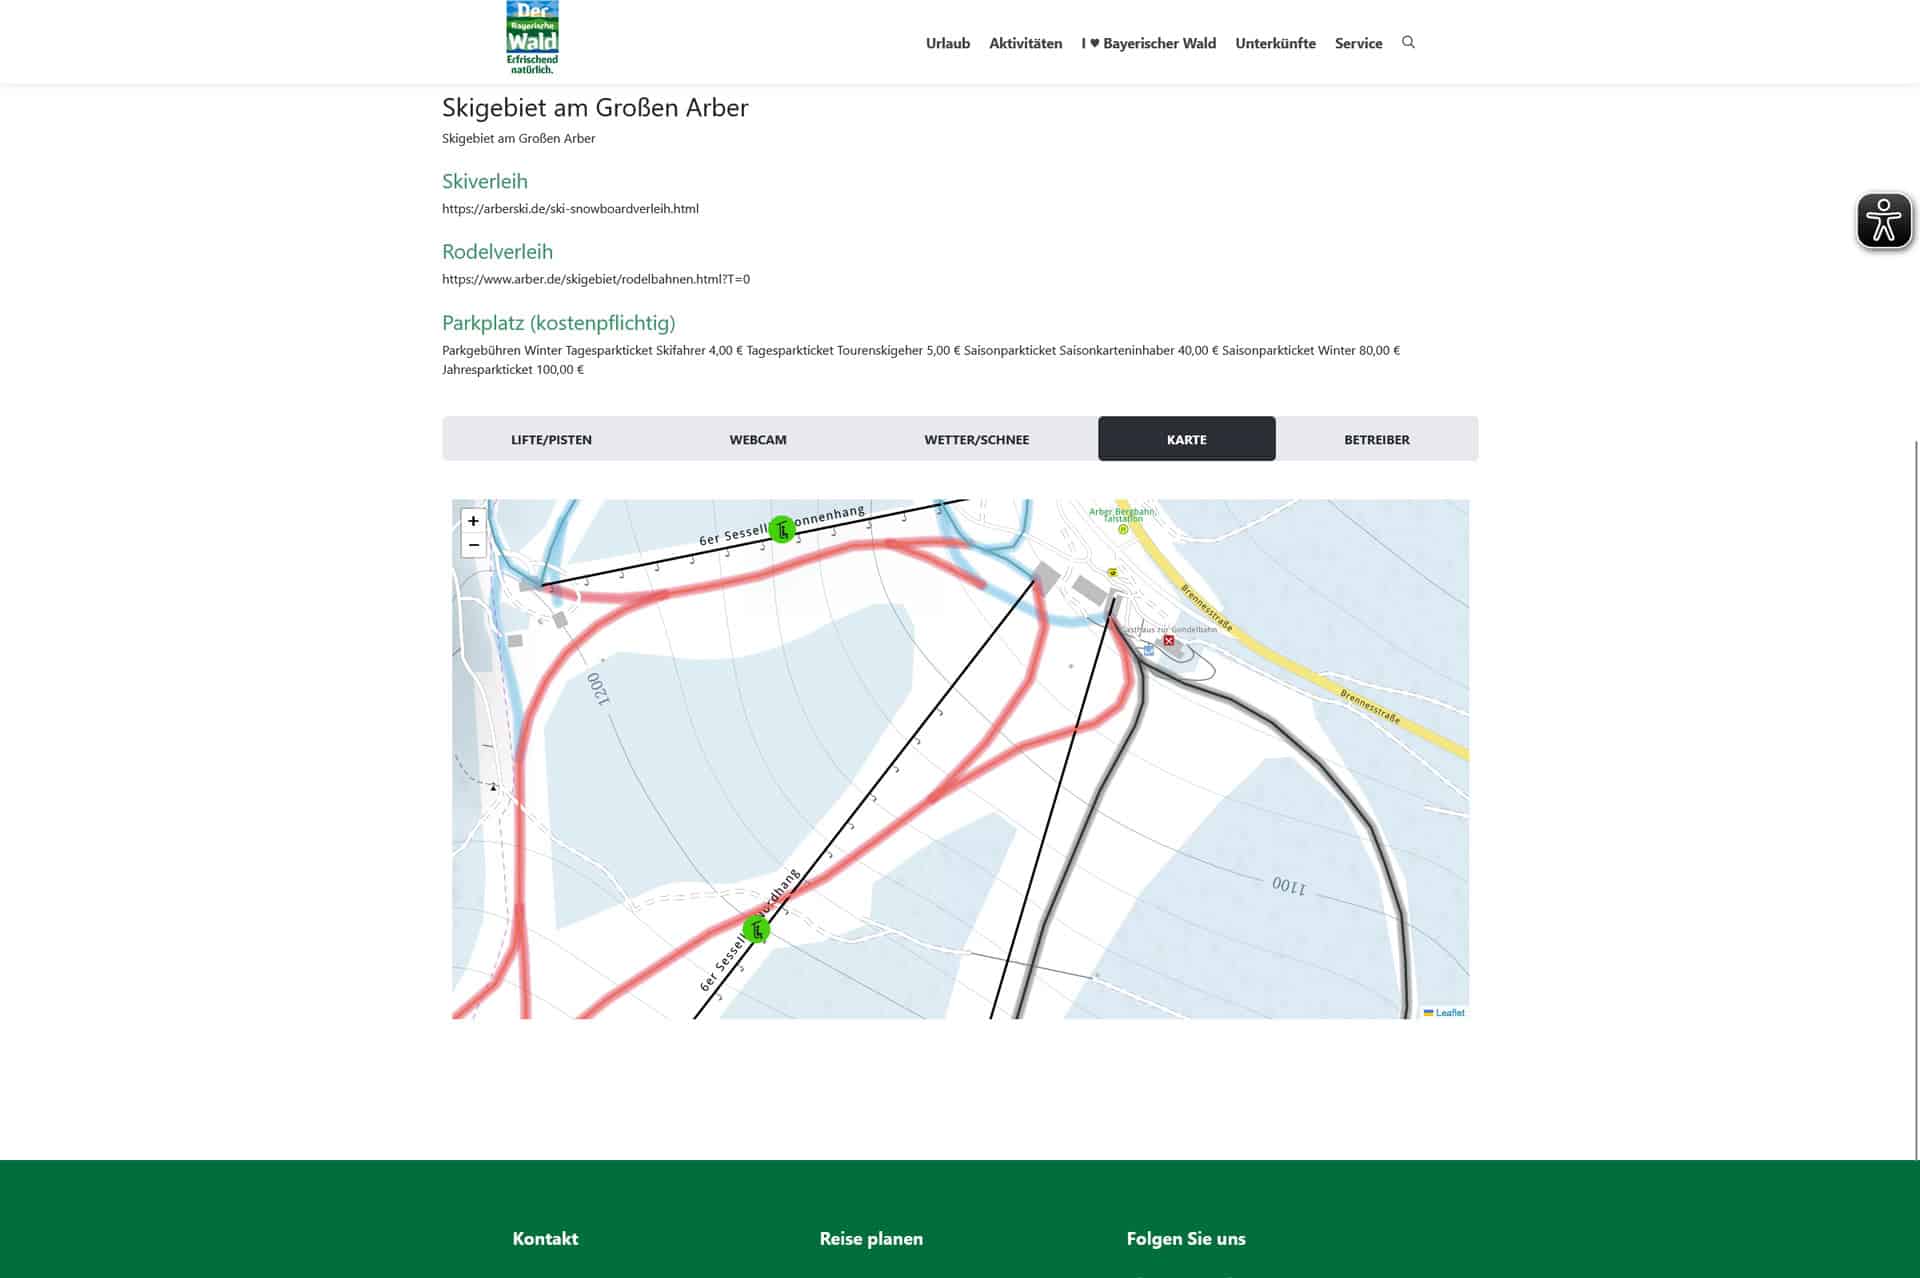Open the Service menu
Screen dimensions: 1920x1278
point(1358,43)
